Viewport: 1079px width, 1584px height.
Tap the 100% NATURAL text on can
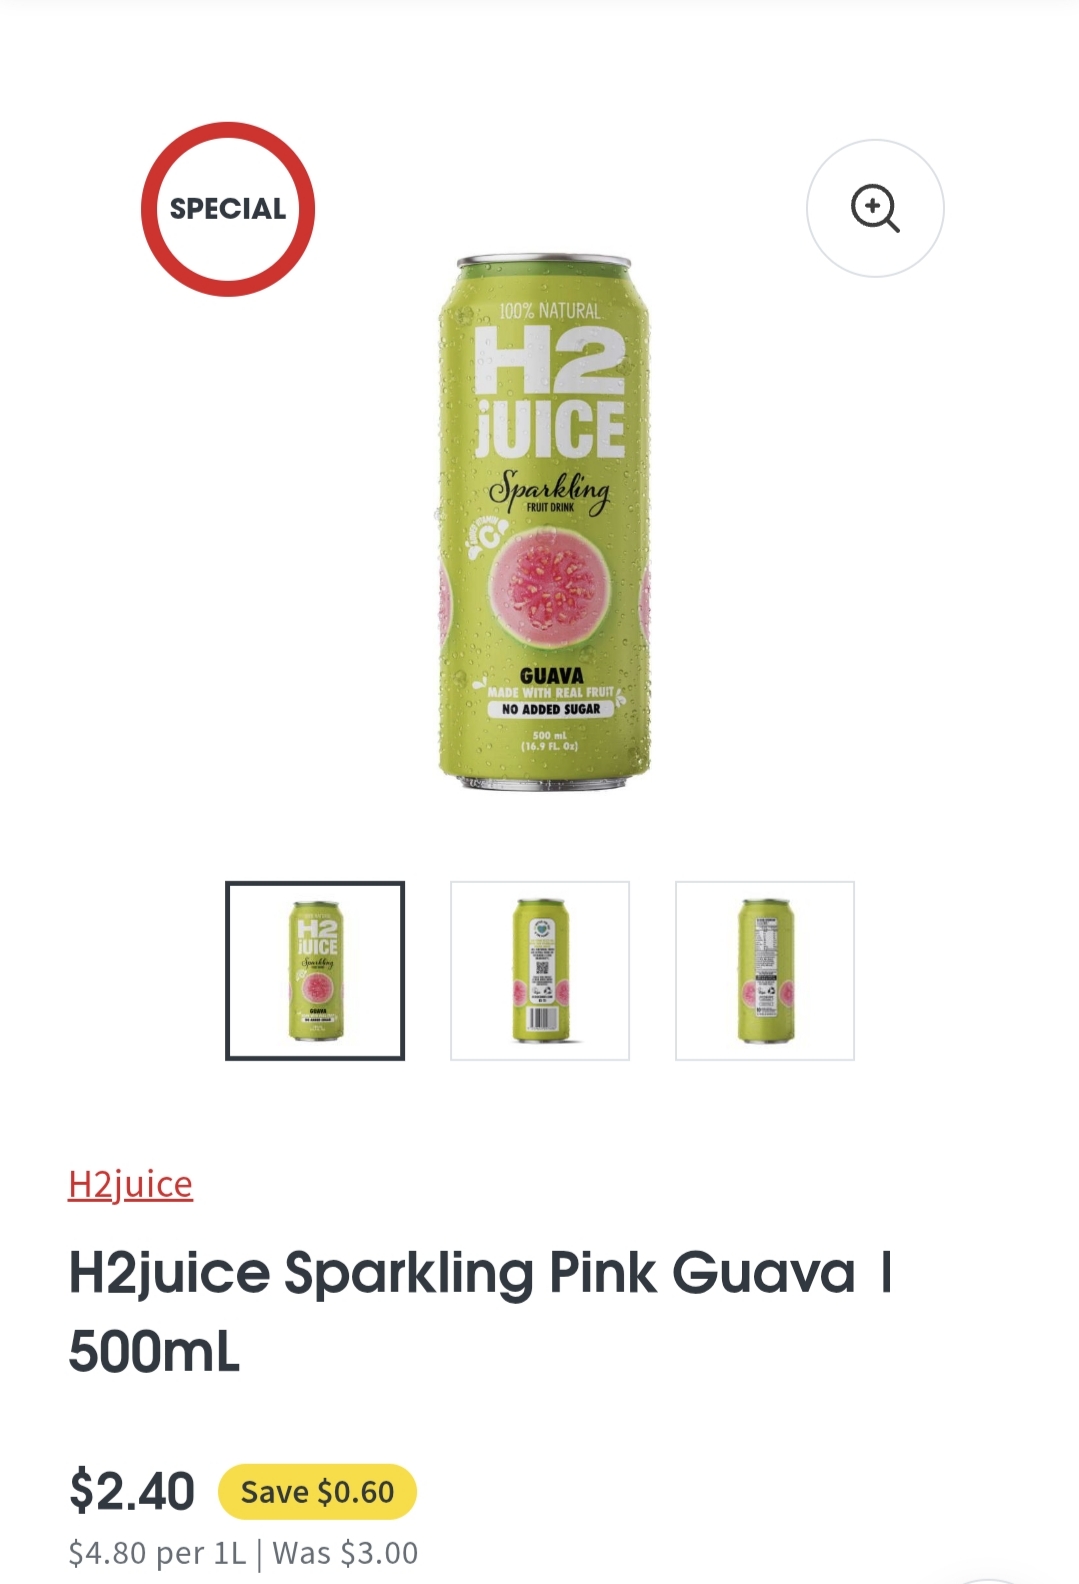(x=550, y=311)
